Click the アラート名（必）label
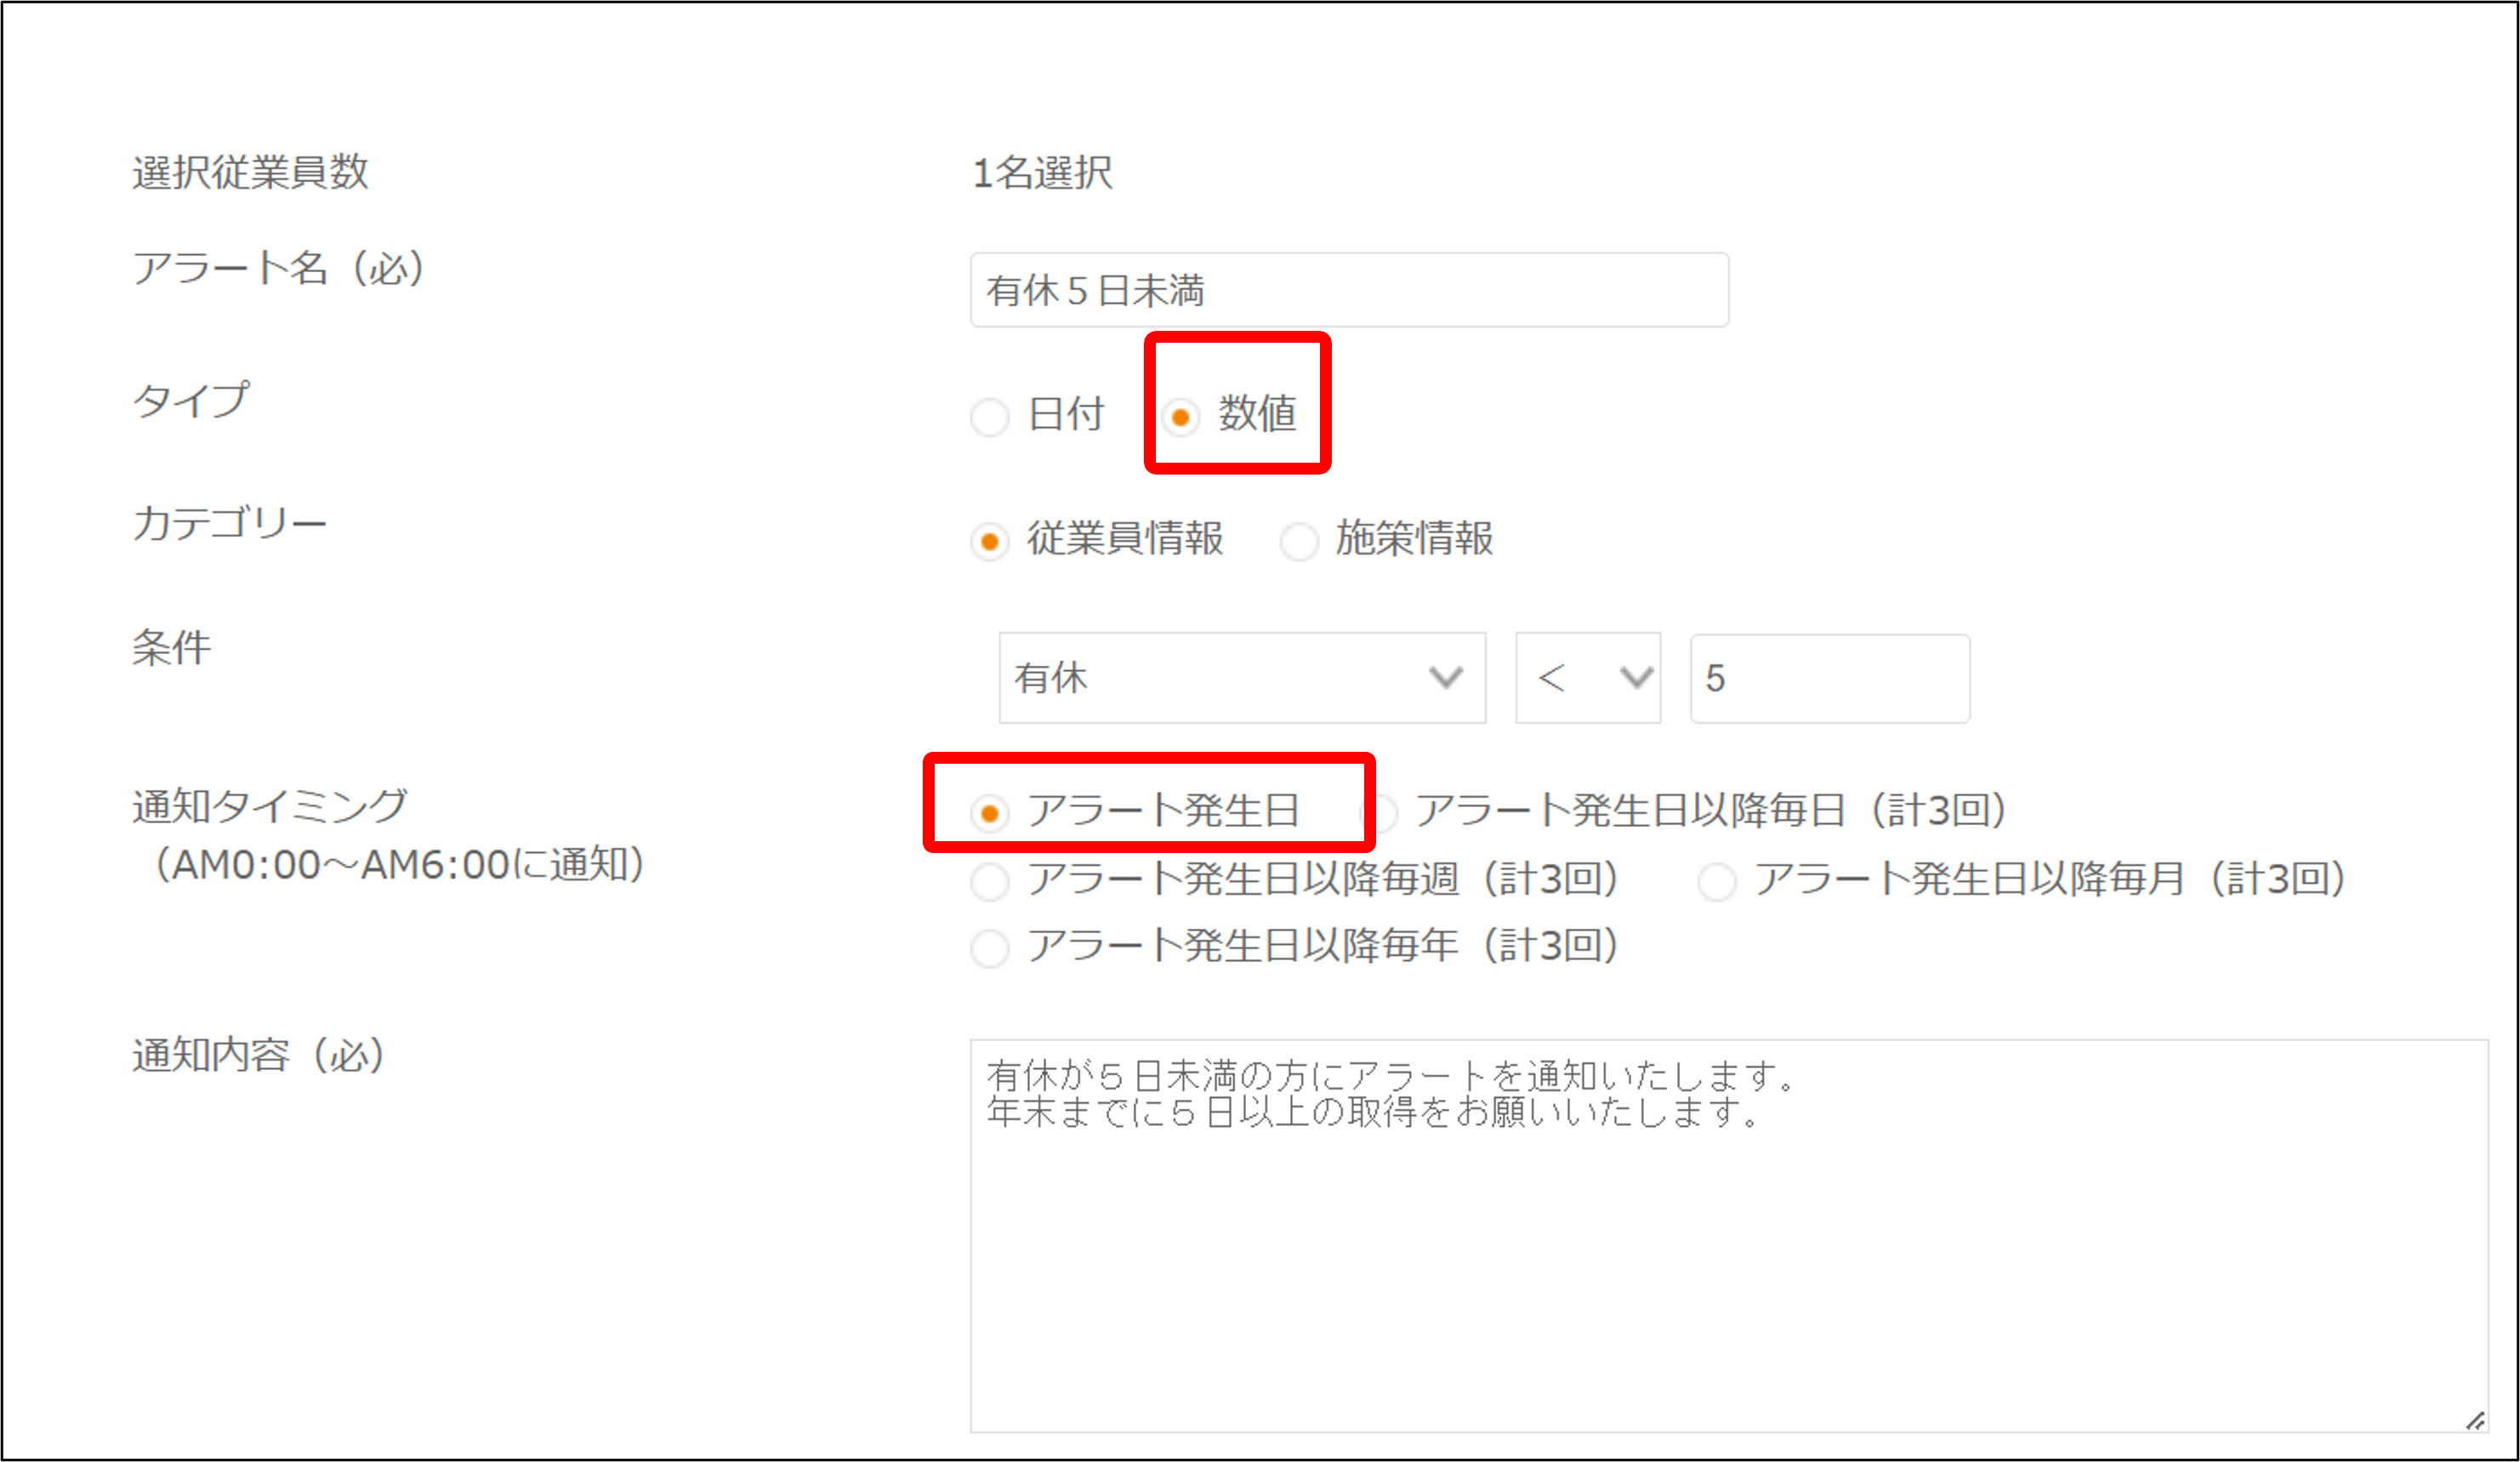The width and height of the screenshot is (2520, 1462). pyautogui.click(x=279, y=268)
